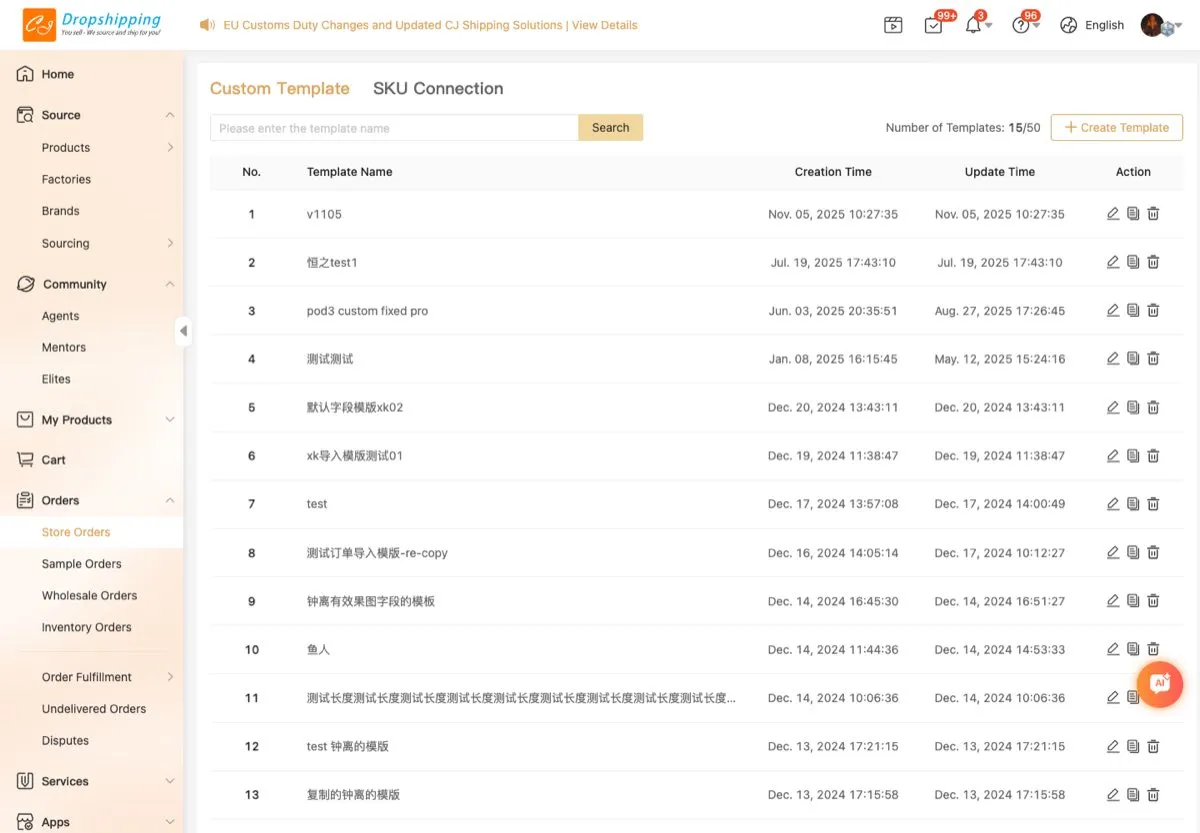Select the Custom Template tab
The image size is (1200, 833).
coord(280,88)
